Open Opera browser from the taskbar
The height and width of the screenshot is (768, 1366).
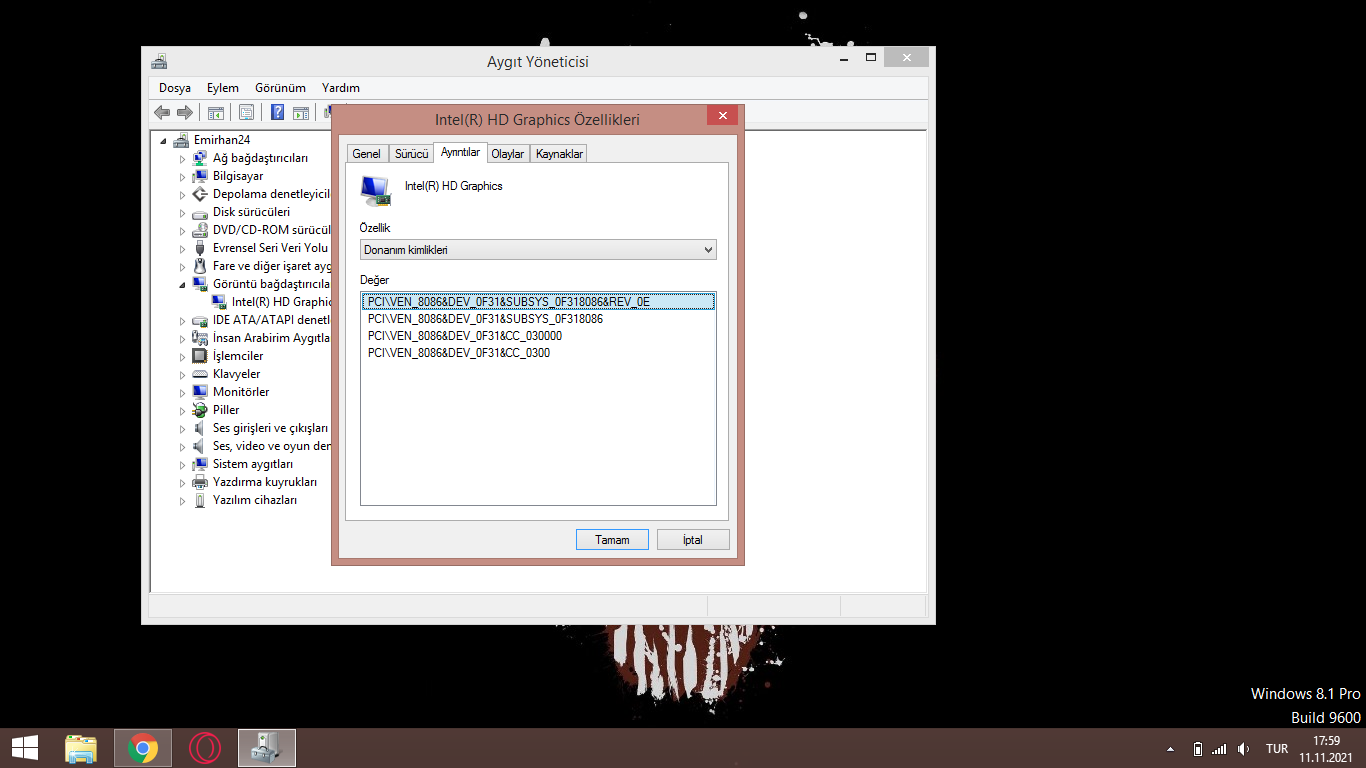205,748
